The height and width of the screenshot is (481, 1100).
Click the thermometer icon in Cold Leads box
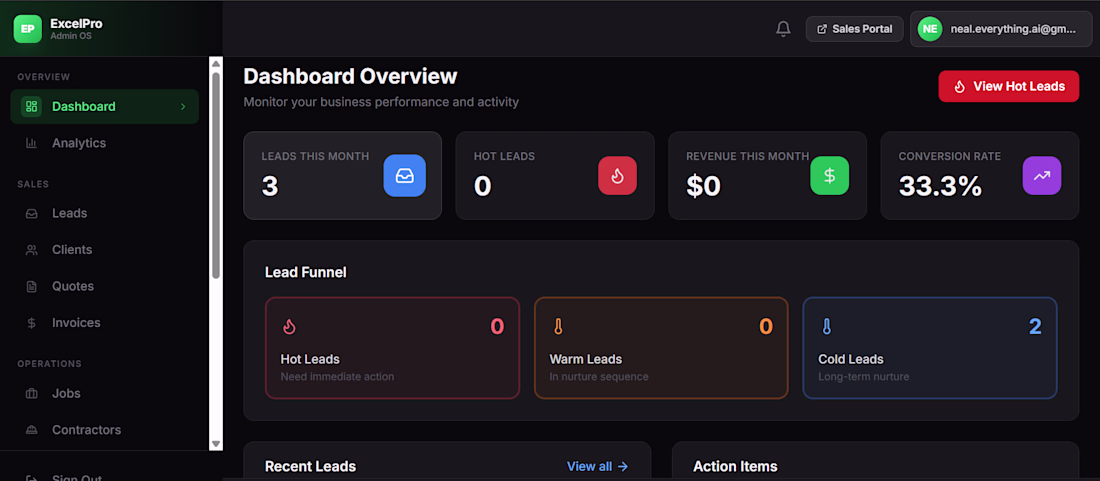pos(827,327)
